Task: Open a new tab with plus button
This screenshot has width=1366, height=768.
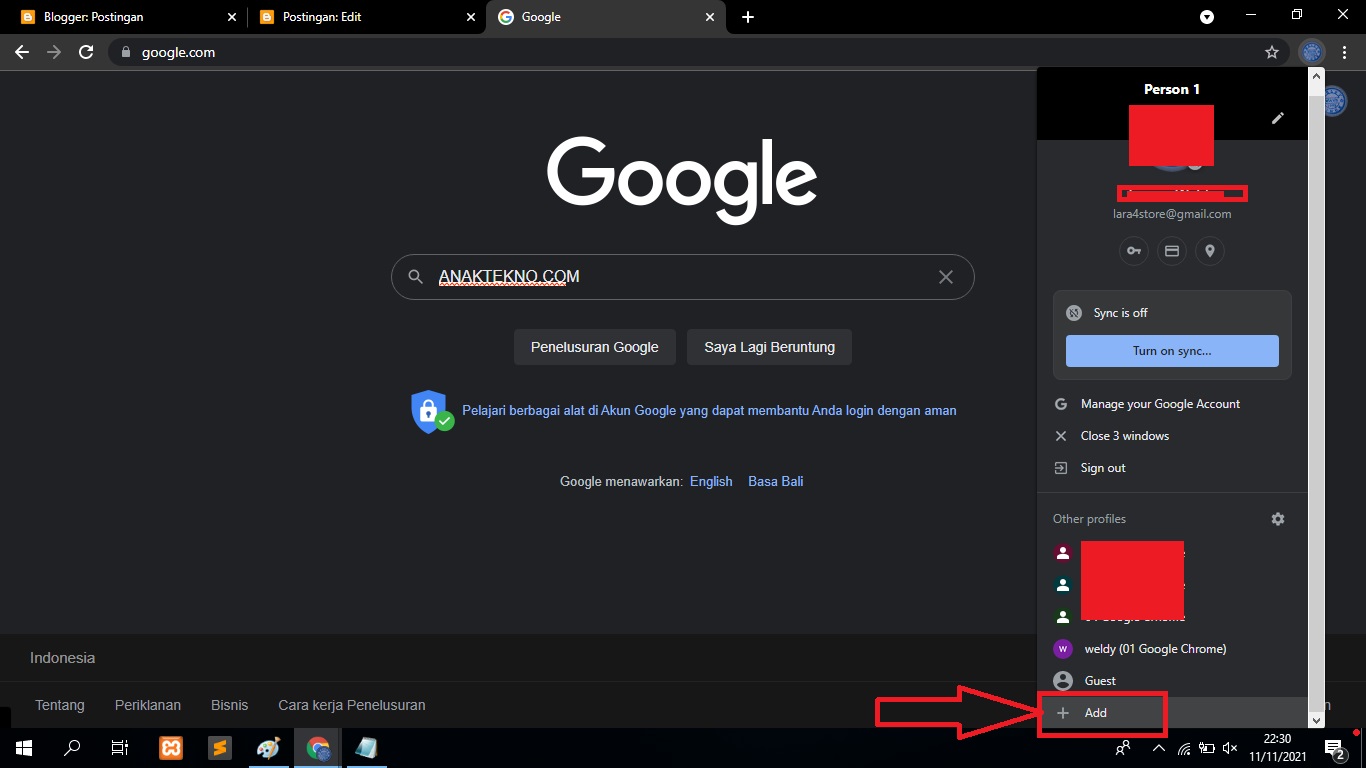Action: [748, 17]
